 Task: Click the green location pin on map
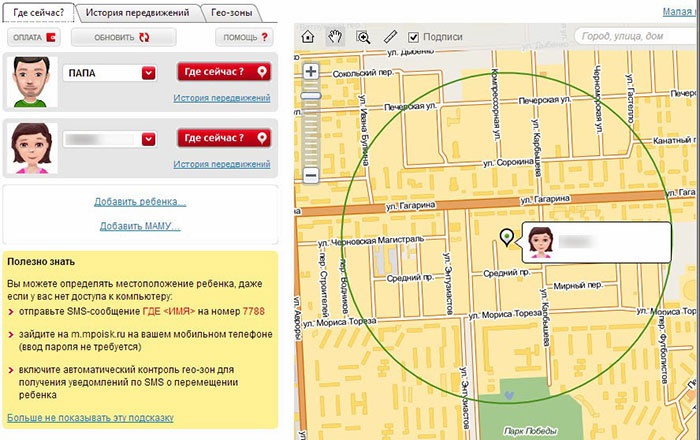(506, 238)
